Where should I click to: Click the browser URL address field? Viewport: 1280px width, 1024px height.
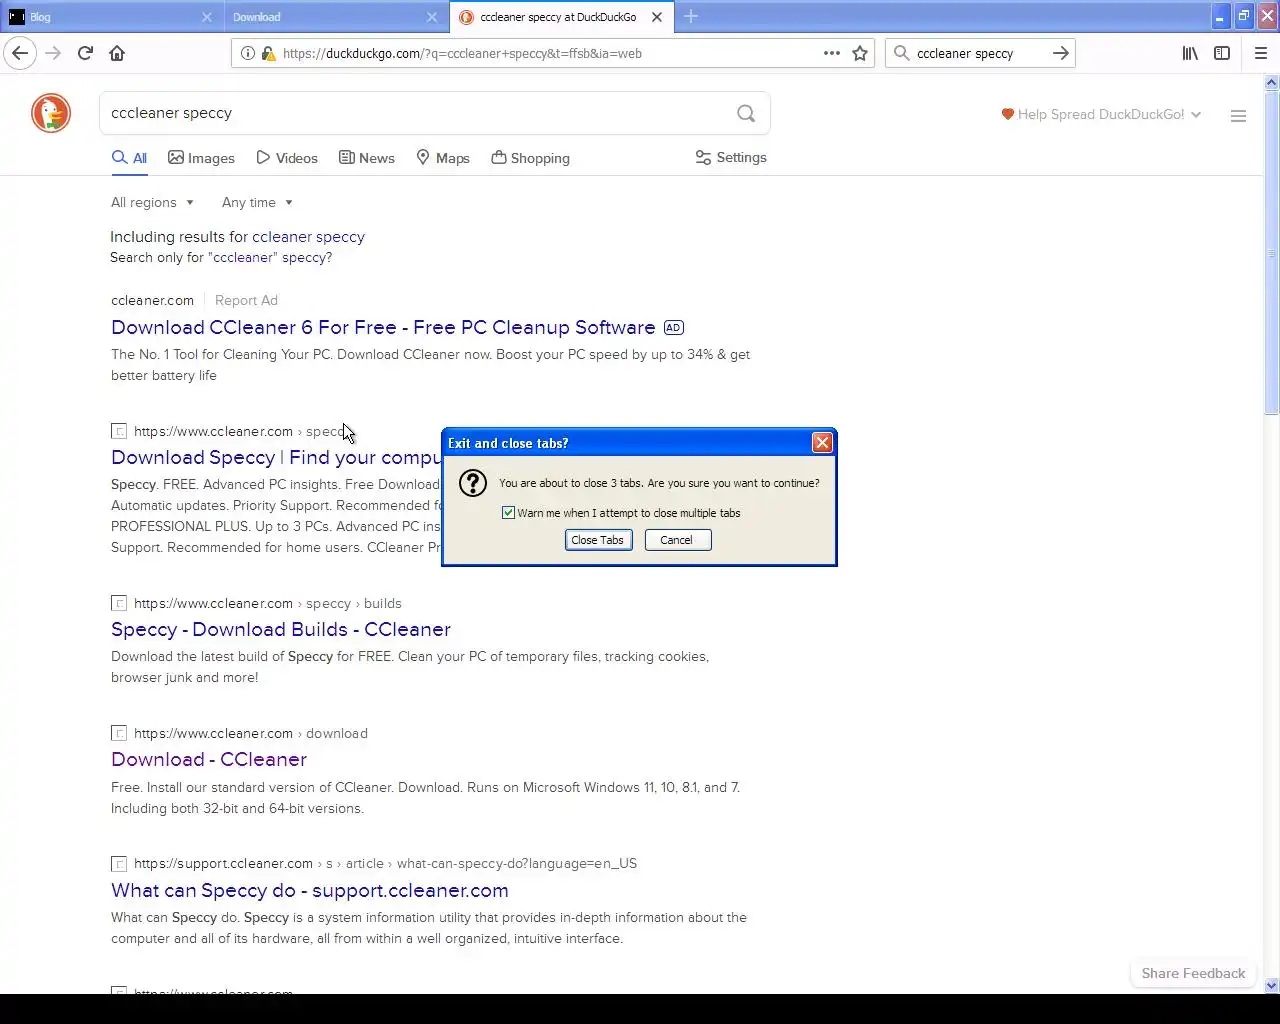(x=545, y=53)
